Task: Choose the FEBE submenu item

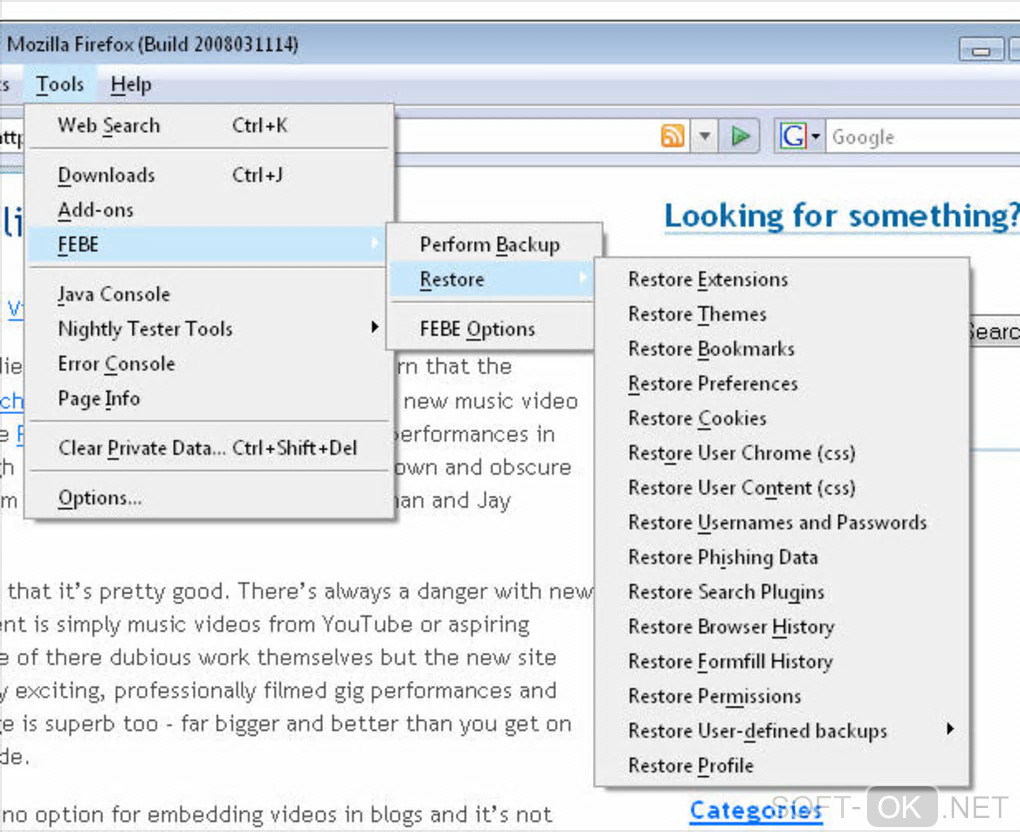Action: pyautogui.click(x=209, y=245)
